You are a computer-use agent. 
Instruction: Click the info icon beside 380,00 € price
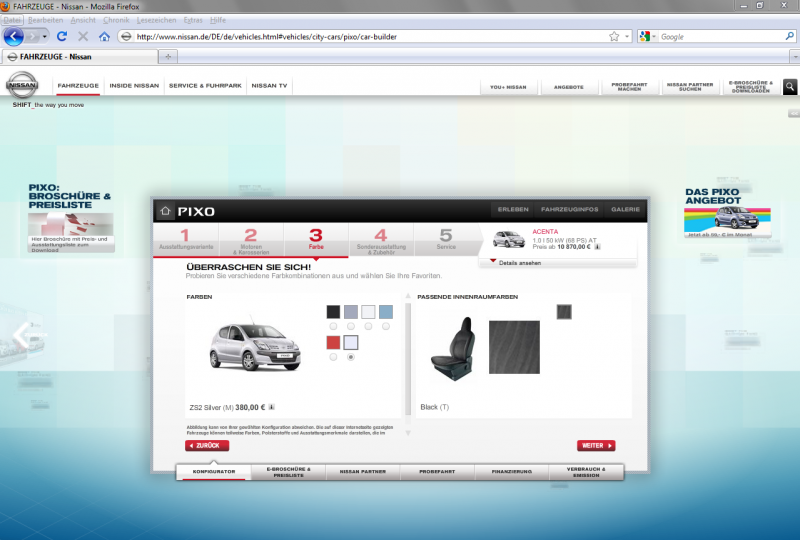(x=271, y=407)
